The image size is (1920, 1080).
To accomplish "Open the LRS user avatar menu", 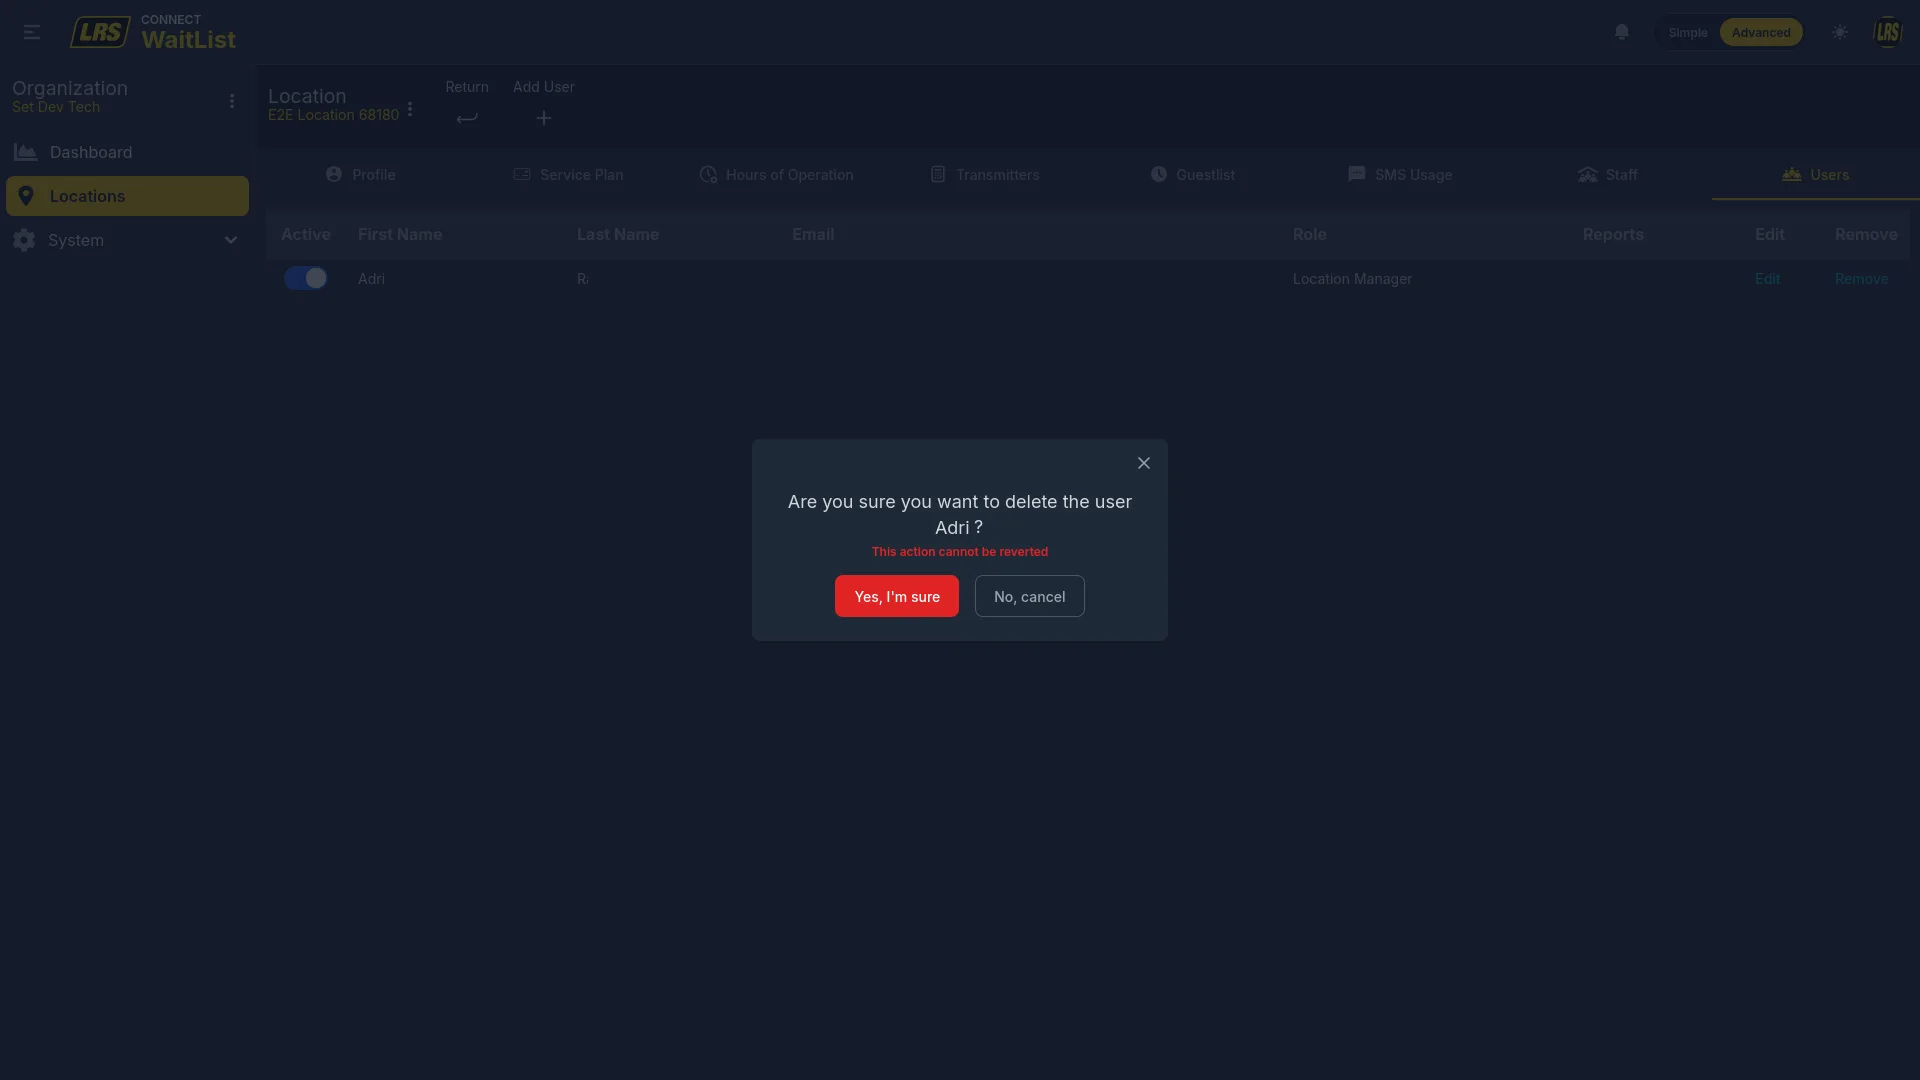I will click(1887, 32).
